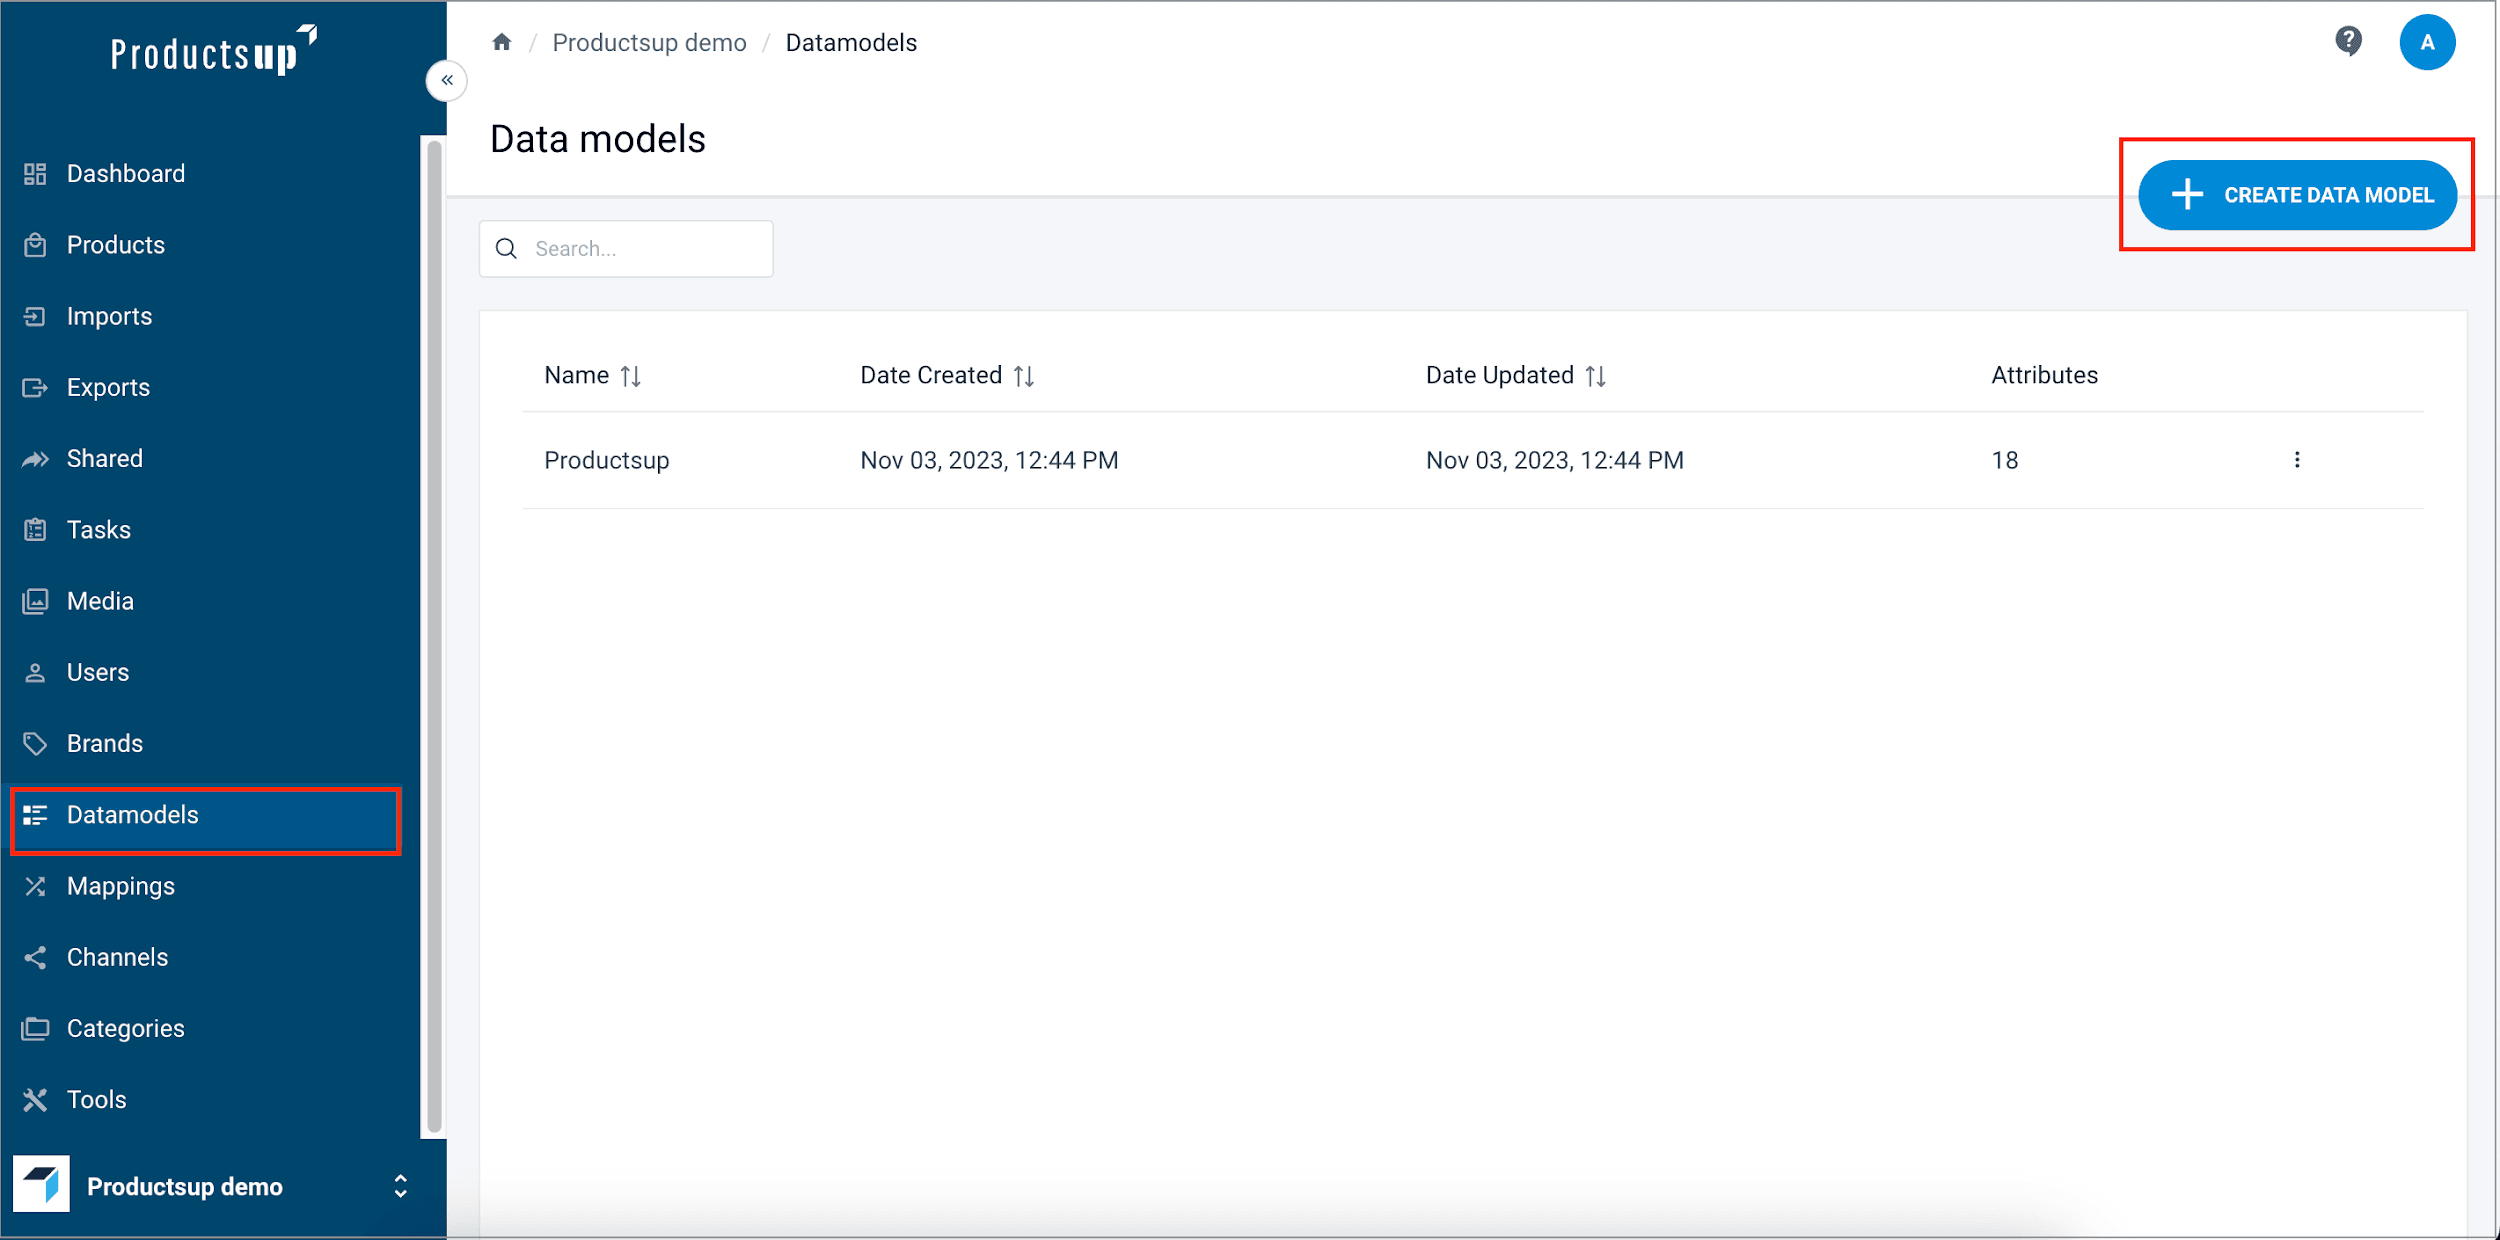2500x1240 pixels.
Task: Click the home icon in breadcrumb
Action: (x=502, y=42)
